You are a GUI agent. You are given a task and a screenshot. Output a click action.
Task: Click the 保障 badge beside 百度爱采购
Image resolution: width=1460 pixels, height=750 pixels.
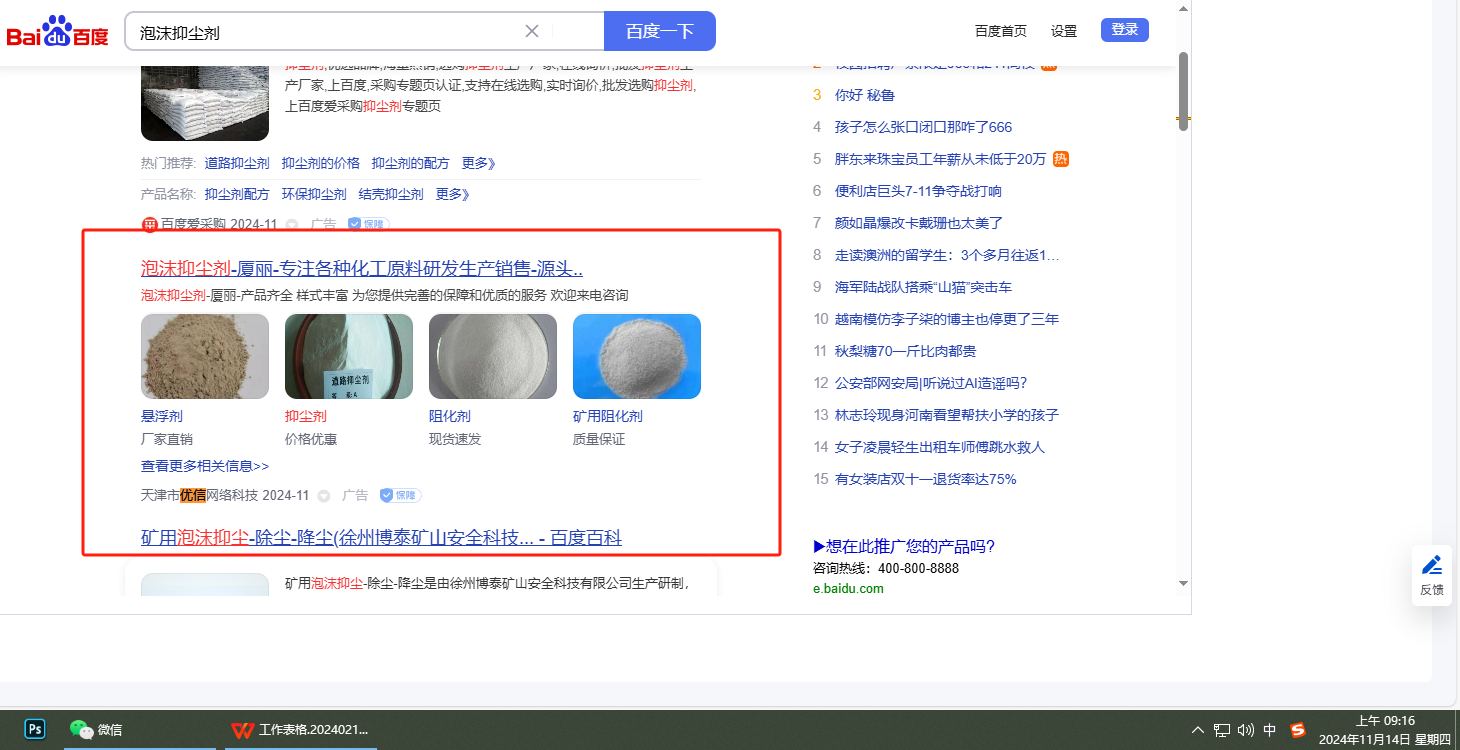coord(368,224)
